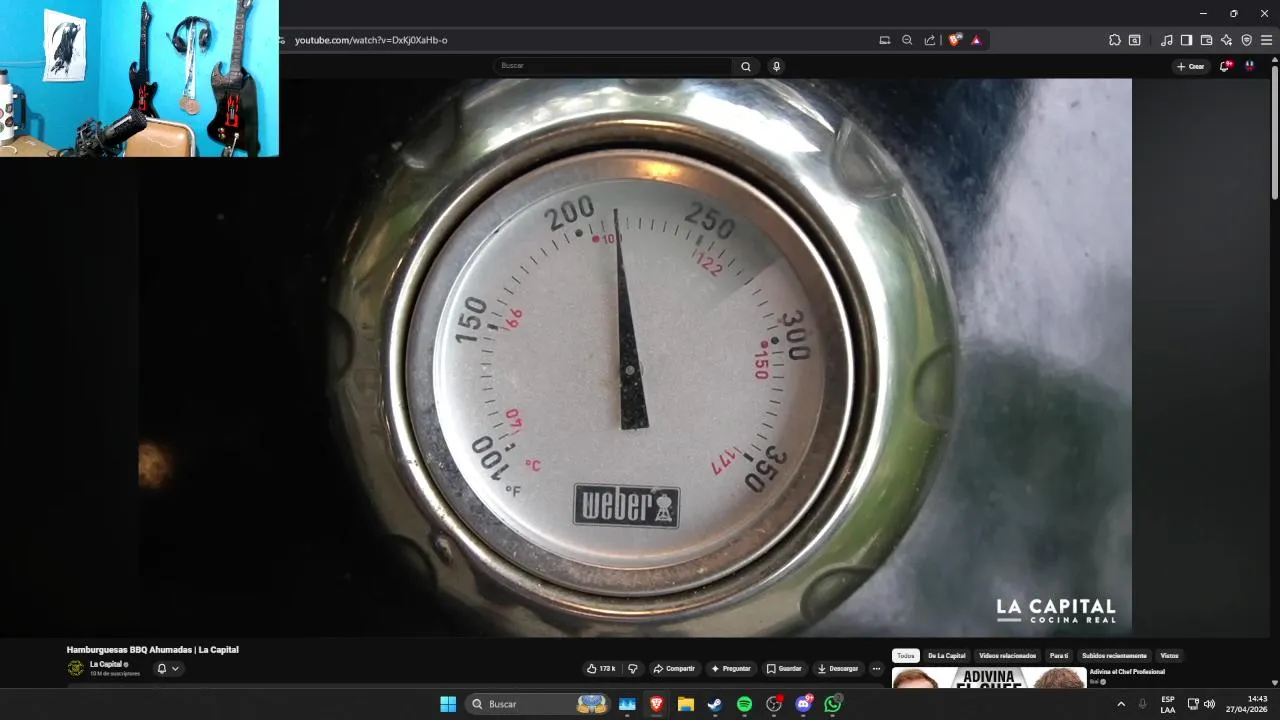This screenshot has width=1280, height=720.
Task: Click the Descargar button
Action: [x=838, y=668]
